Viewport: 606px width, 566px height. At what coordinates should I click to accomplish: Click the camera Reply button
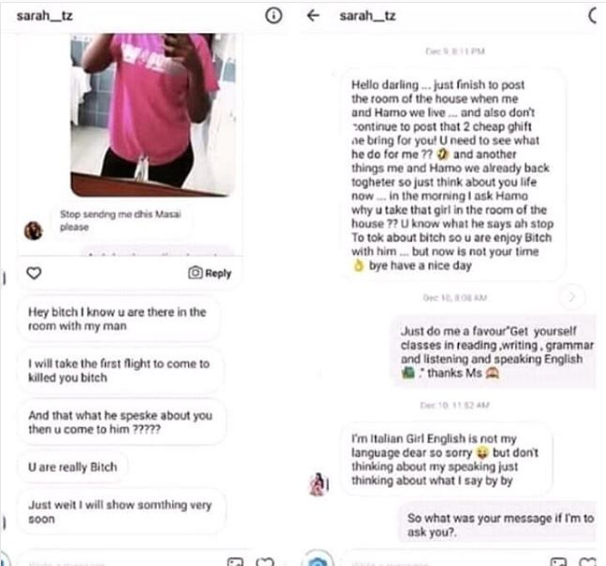click(x=209, y=273)
